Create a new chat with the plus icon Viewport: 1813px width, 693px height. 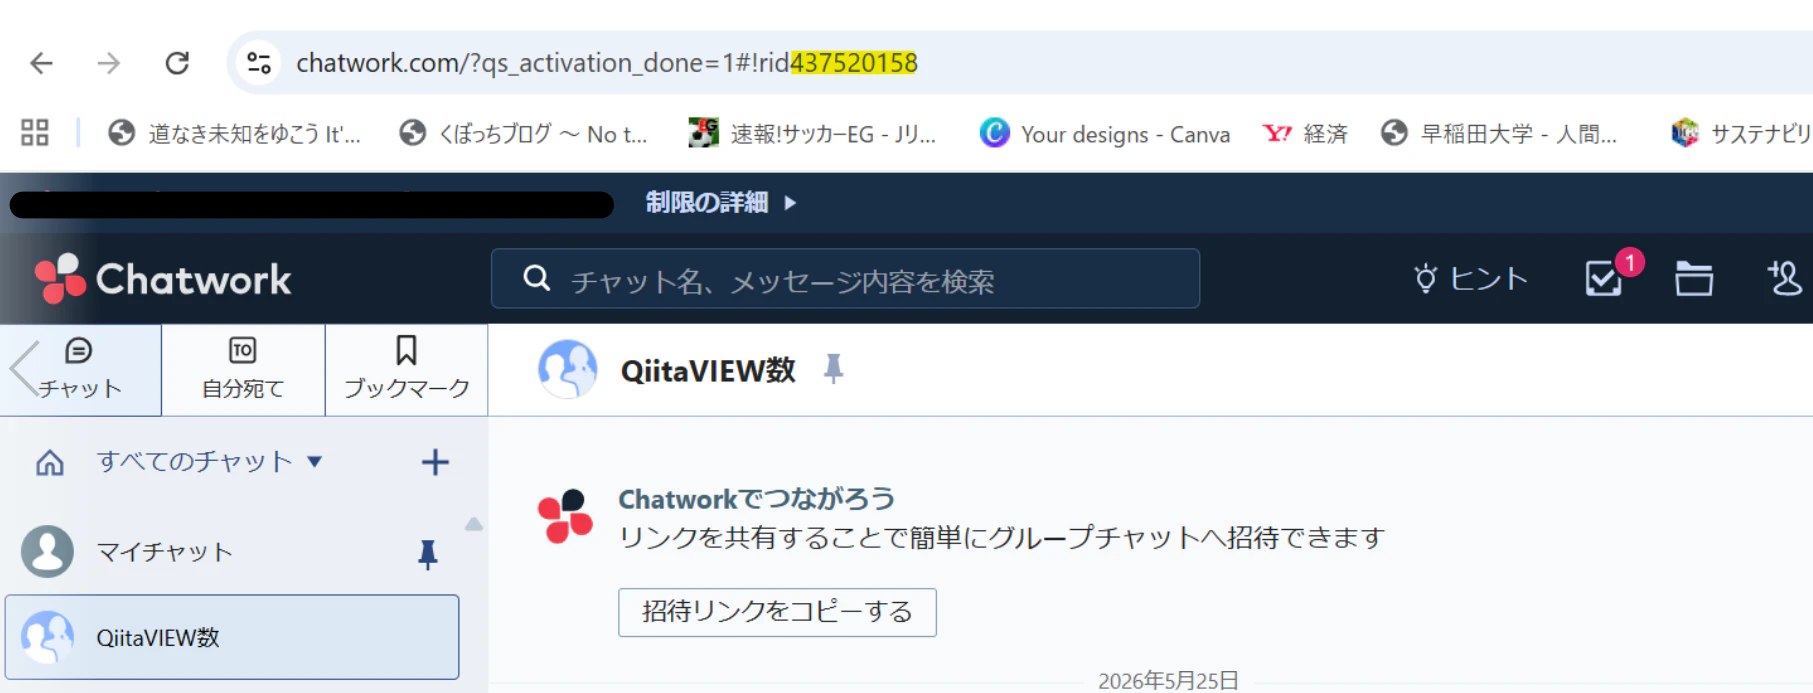435,462
